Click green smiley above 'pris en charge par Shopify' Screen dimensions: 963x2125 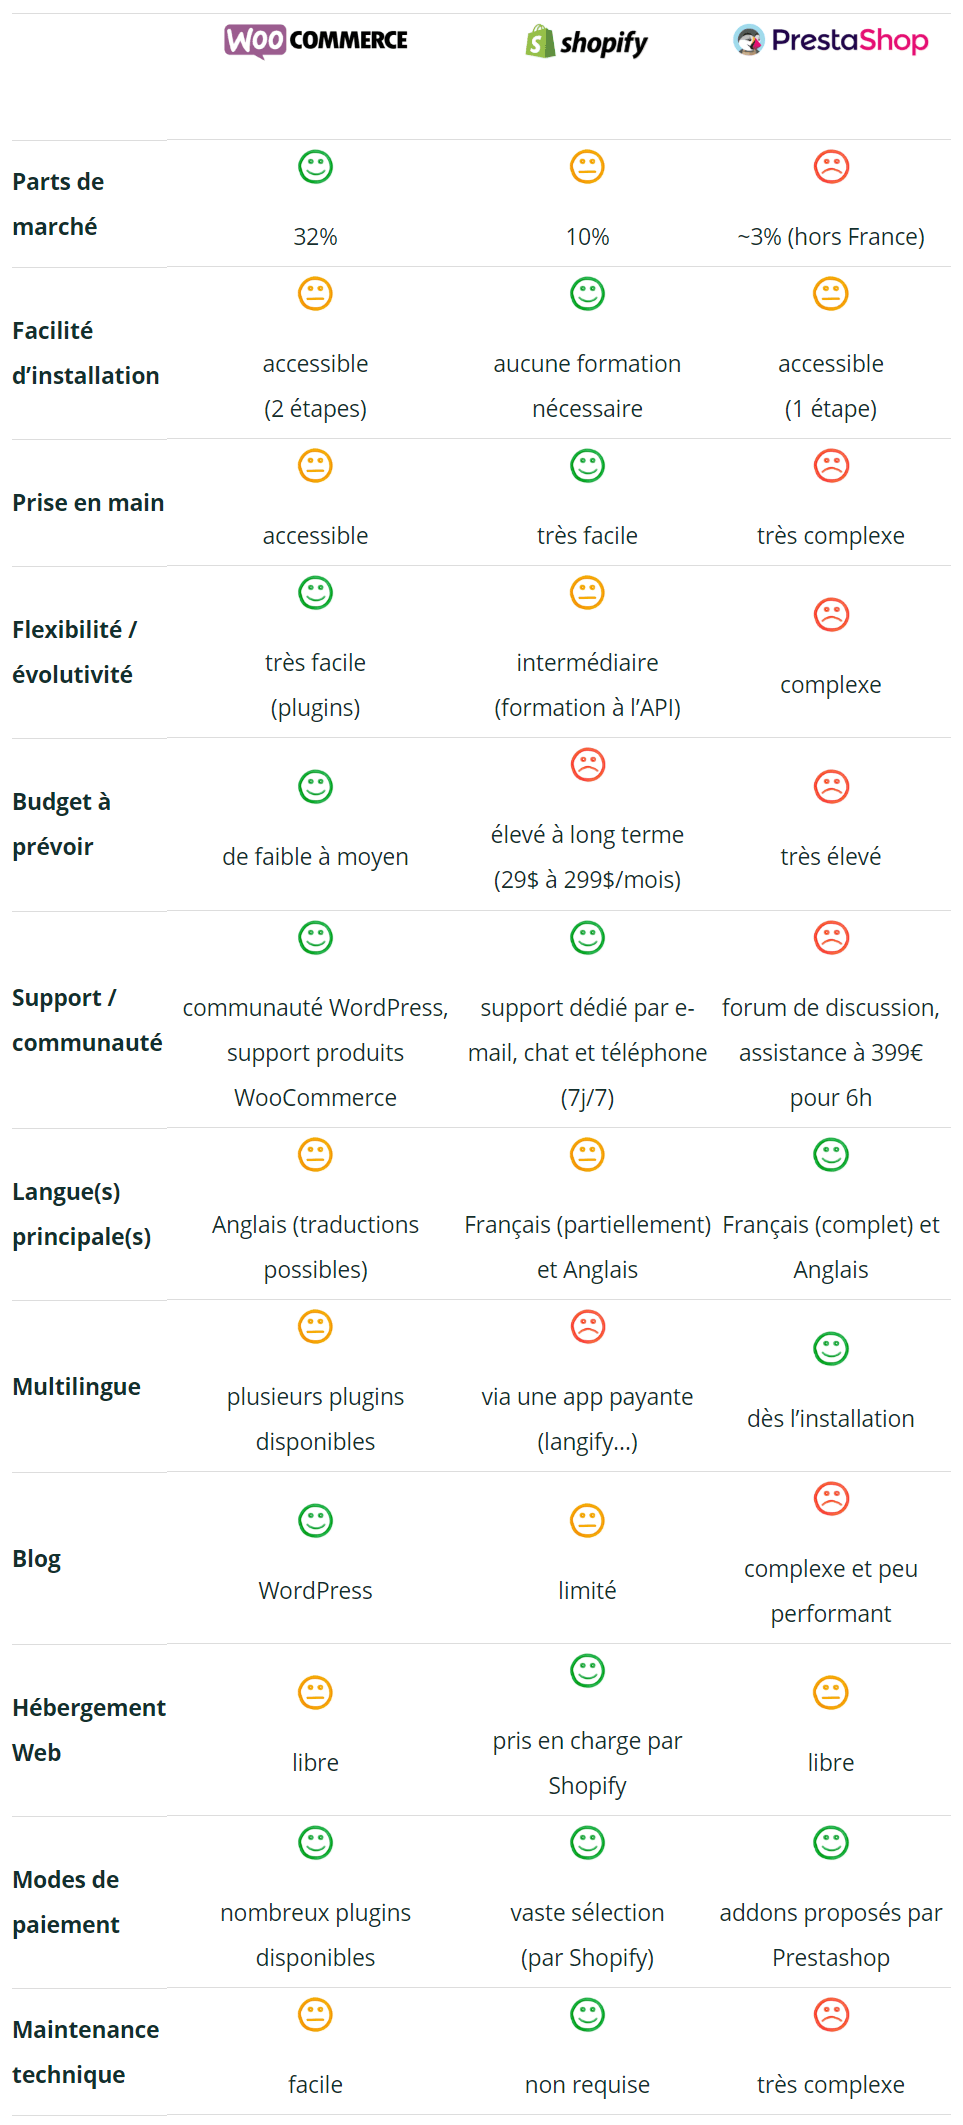587,1671
